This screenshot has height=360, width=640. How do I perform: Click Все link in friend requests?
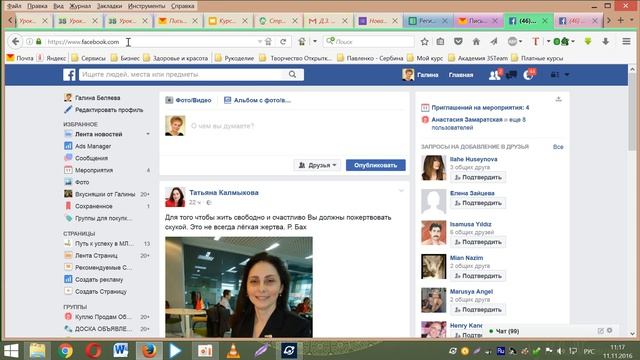(558, 147)
